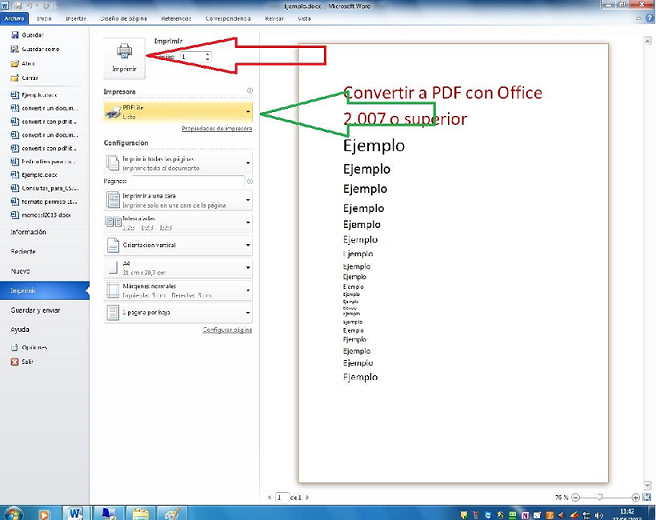Go to next page in print preview

[x=308, y=497]
